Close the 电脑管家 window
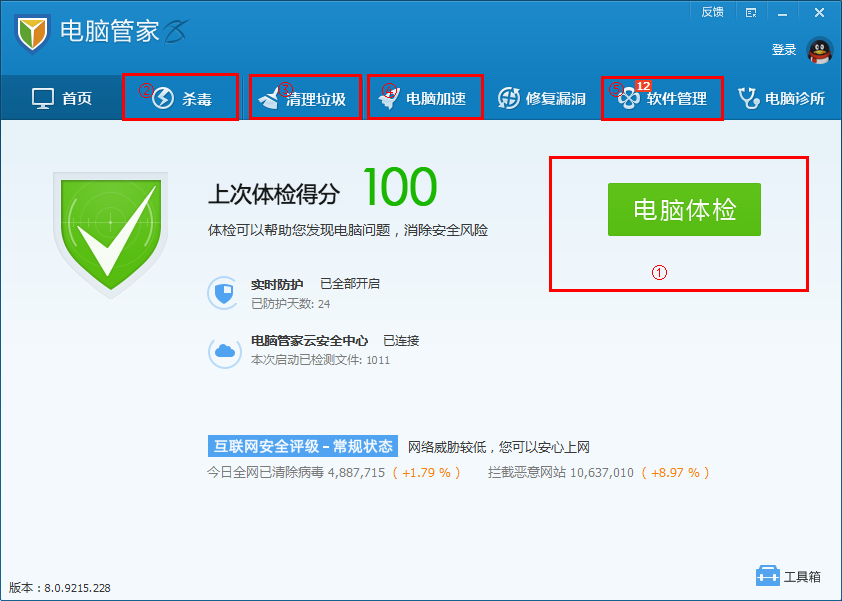The image size is (842, 601). coord(819,12)
